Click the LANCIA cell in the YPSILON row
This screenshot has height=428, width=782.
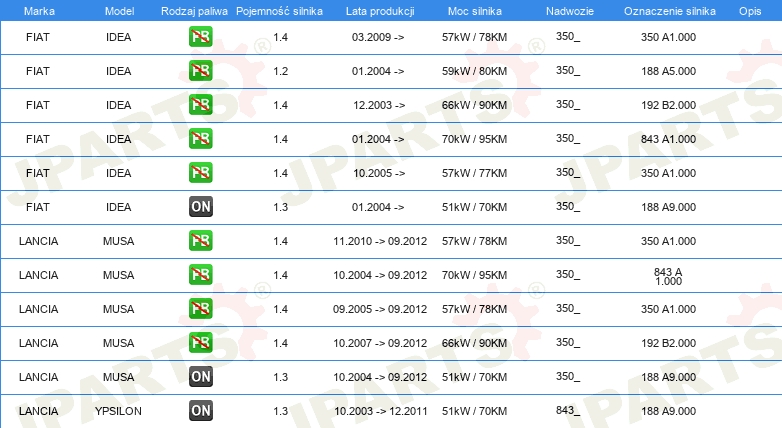click(38, 411)
